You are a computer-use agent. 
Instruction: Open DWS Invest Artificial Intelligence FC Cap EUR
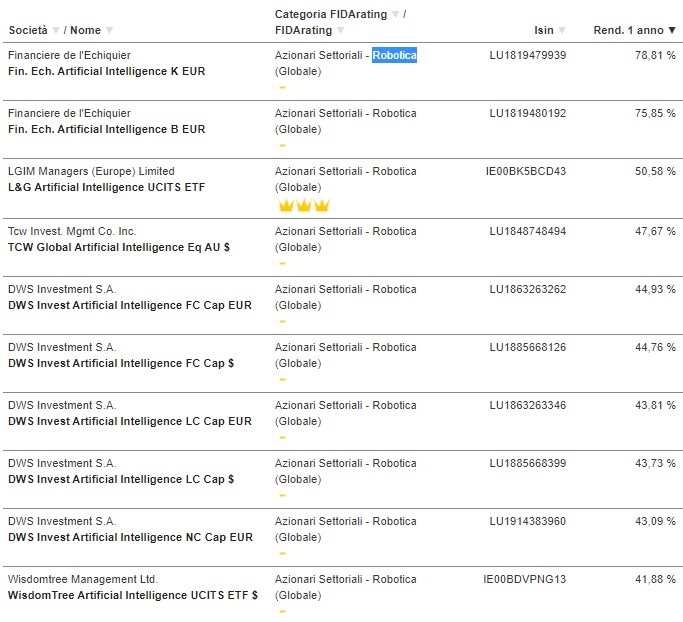(130, 305)
